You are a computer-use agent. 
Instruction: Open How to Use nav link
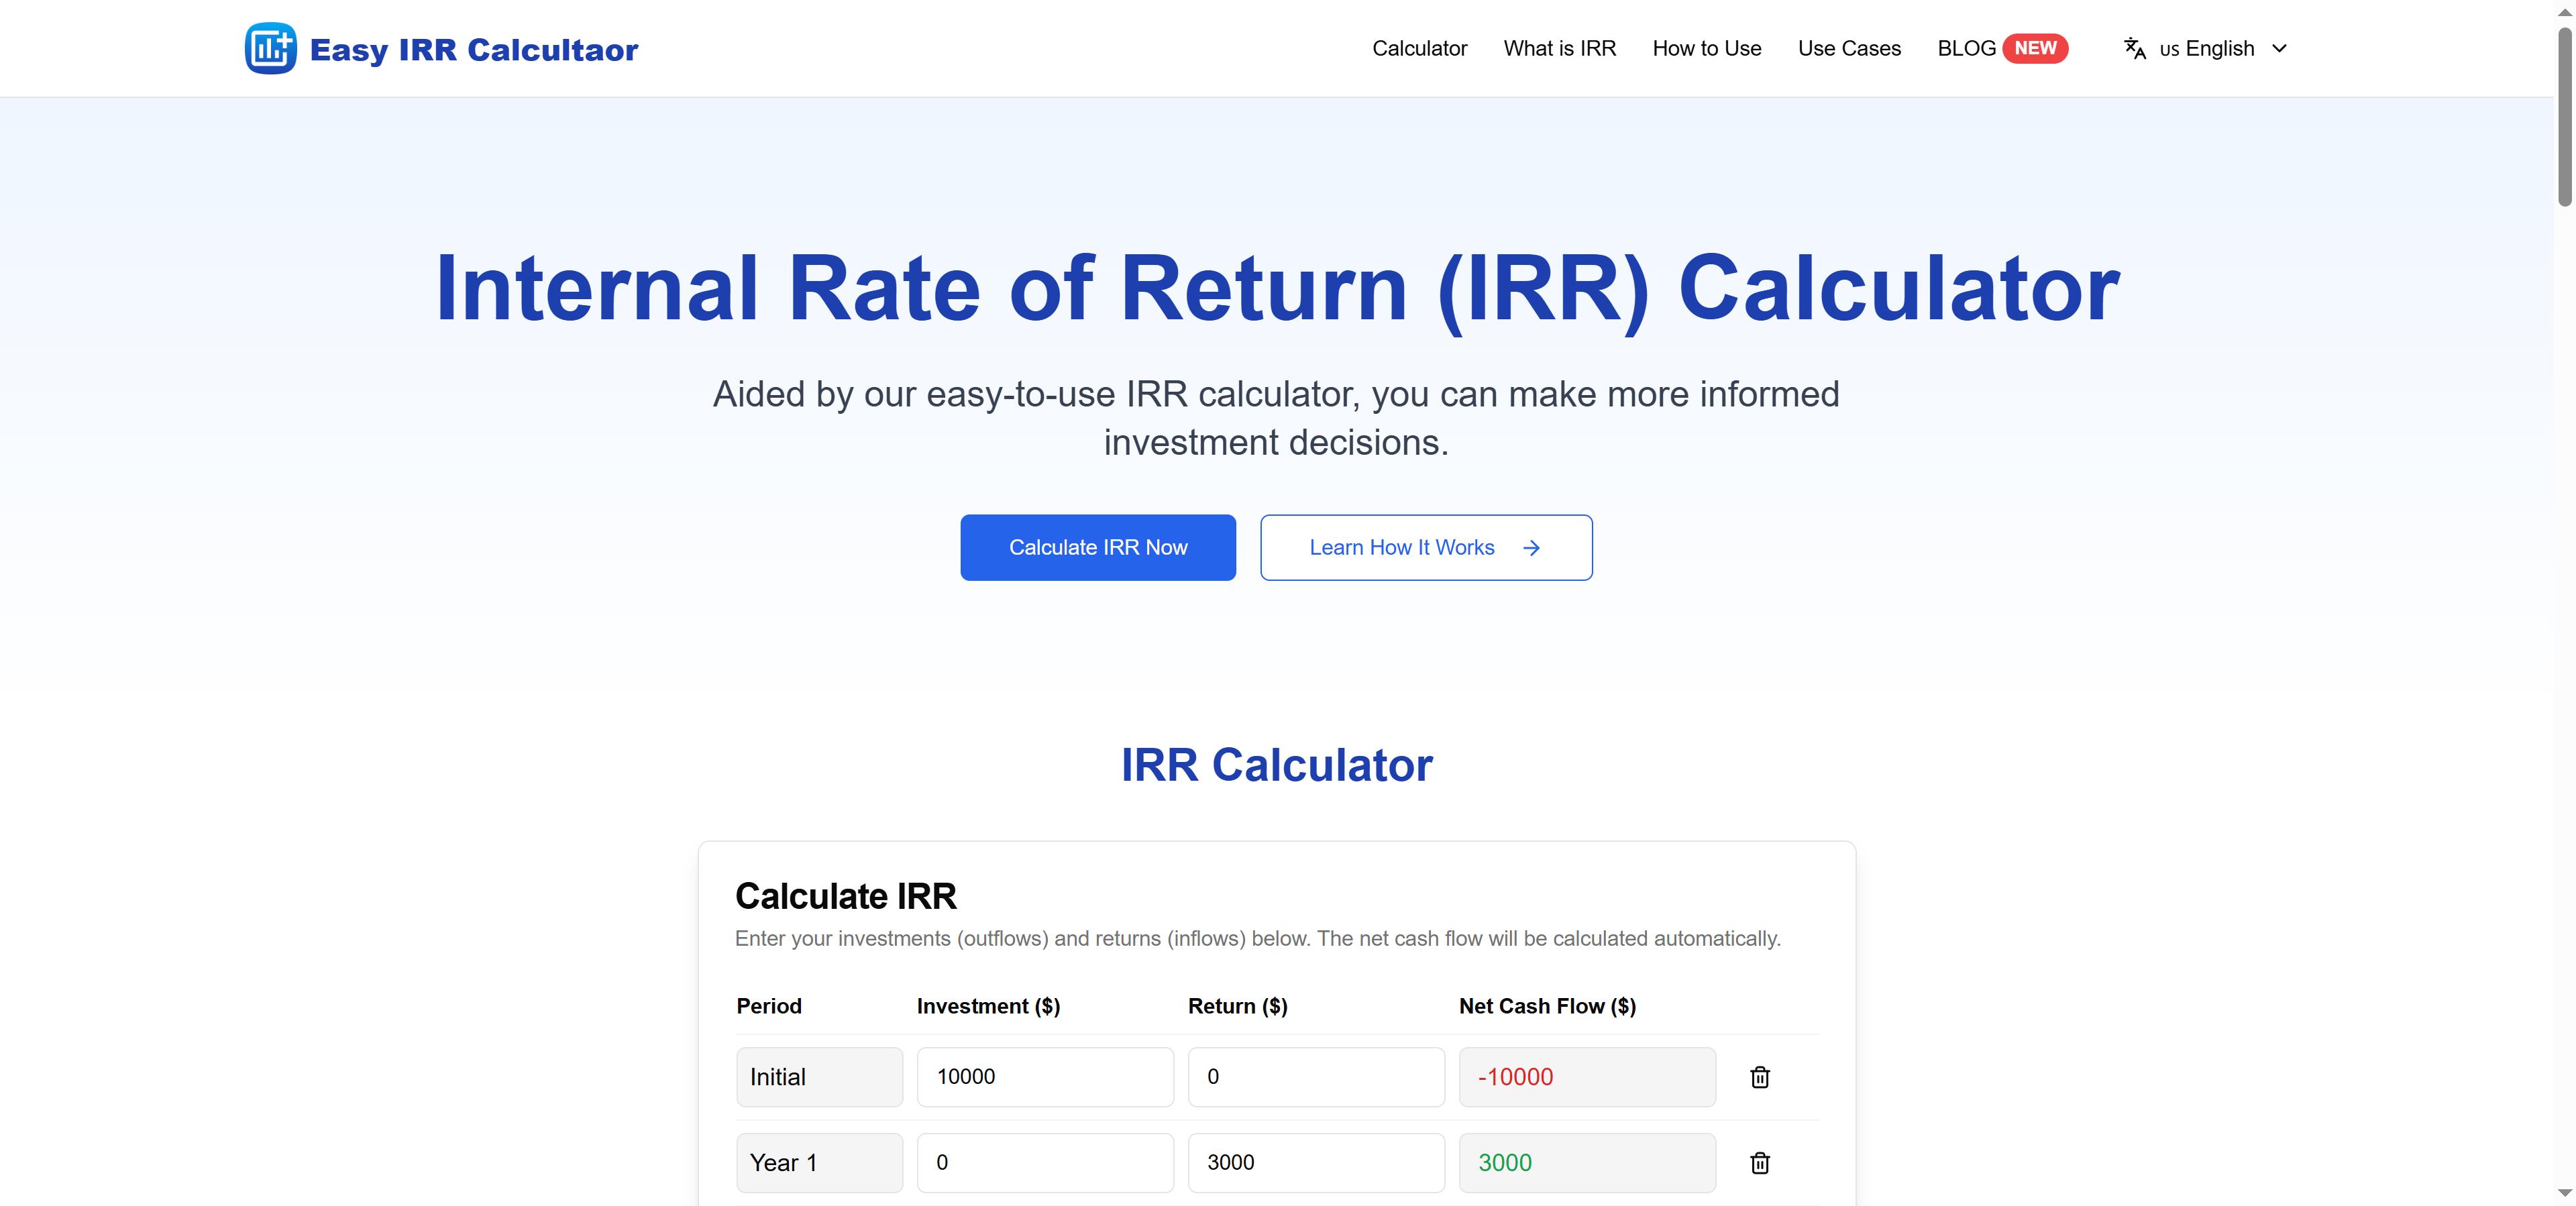pyautogui.click(x=1706, y=48)
